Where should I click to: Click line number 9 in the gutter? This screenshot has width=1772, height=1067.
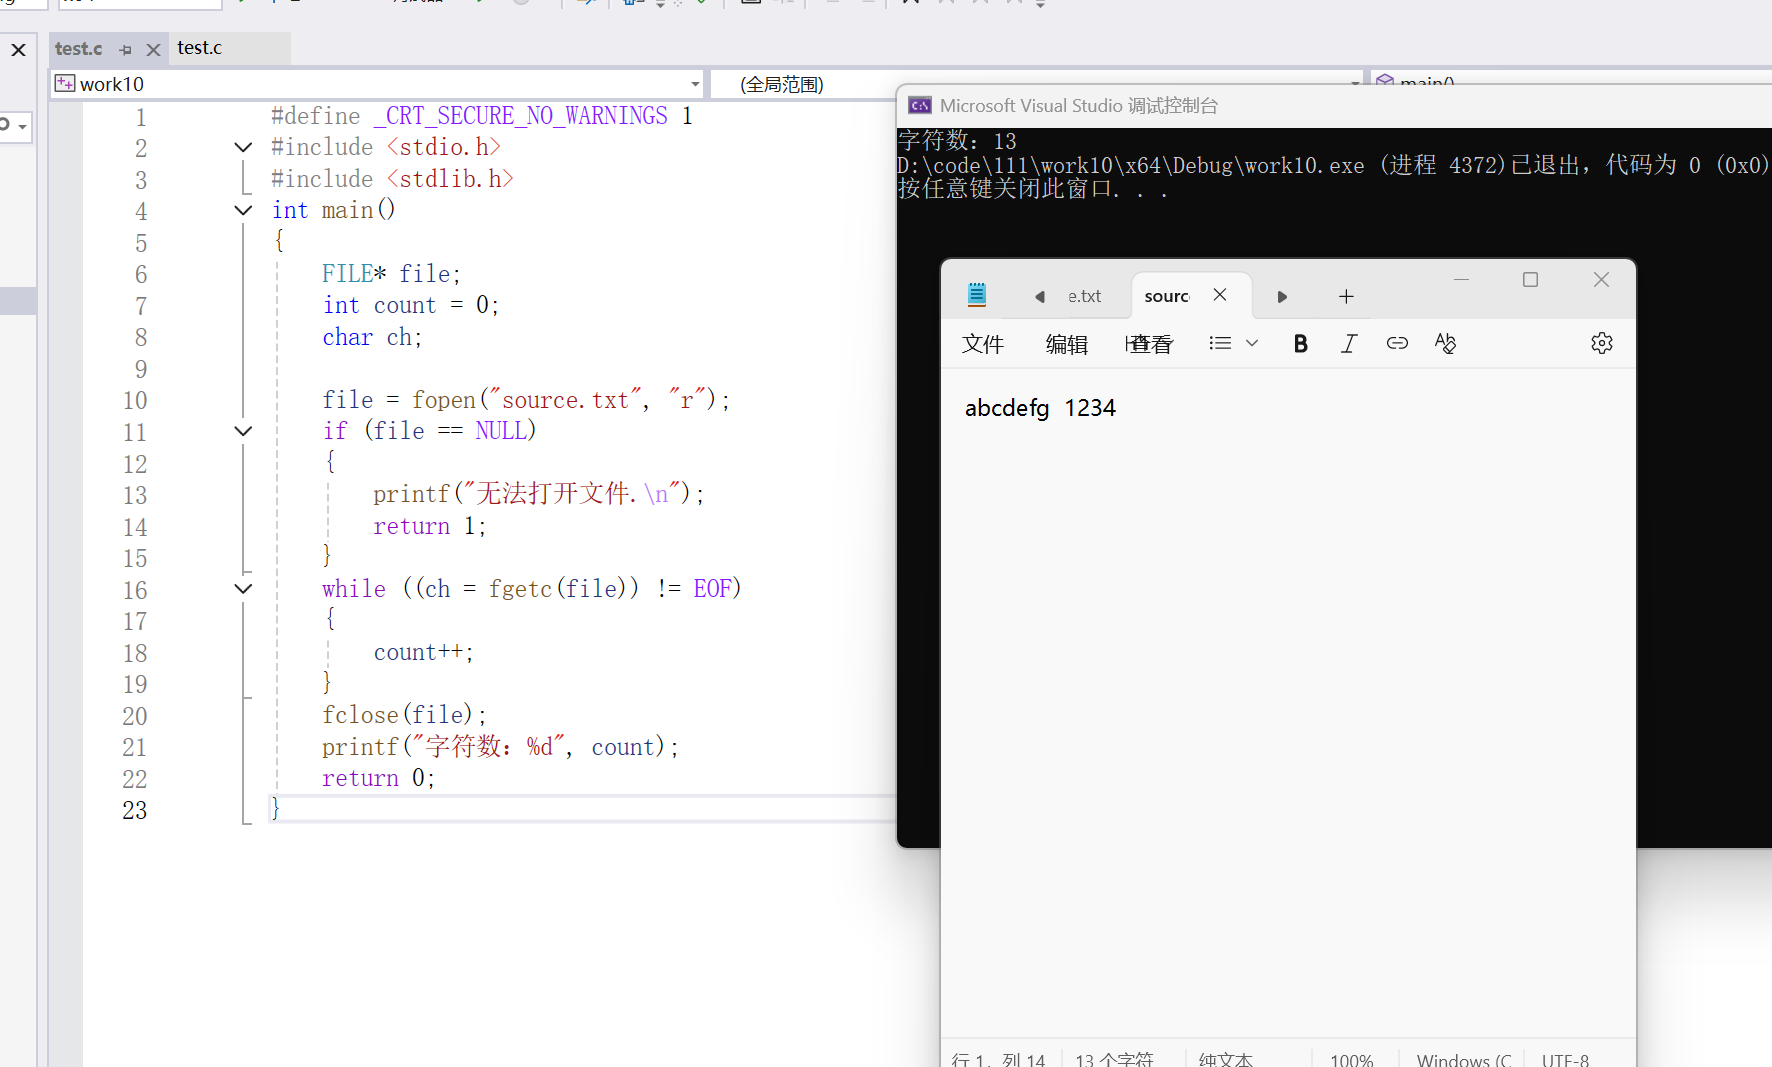pos(141,369)
